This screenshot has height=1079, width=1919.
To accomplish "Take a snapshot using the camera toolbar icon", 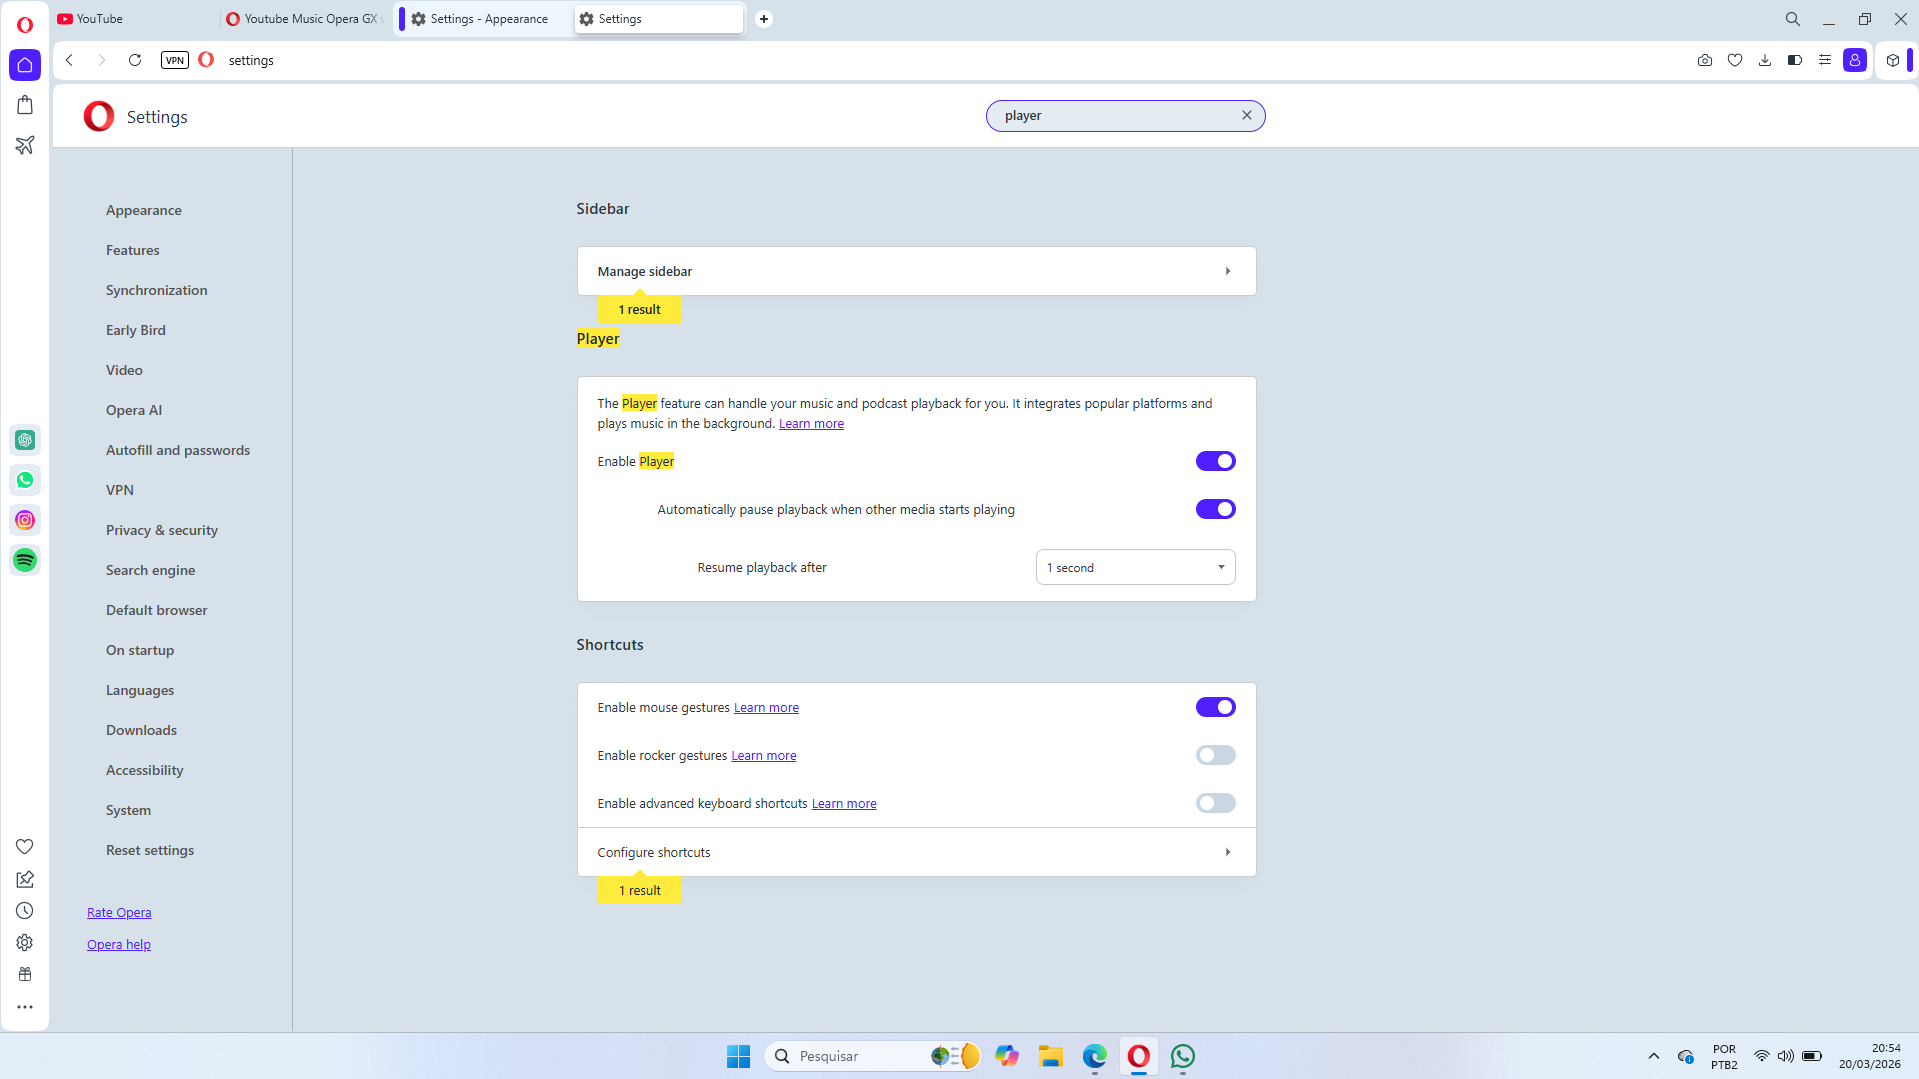I will coord(1704,60).
